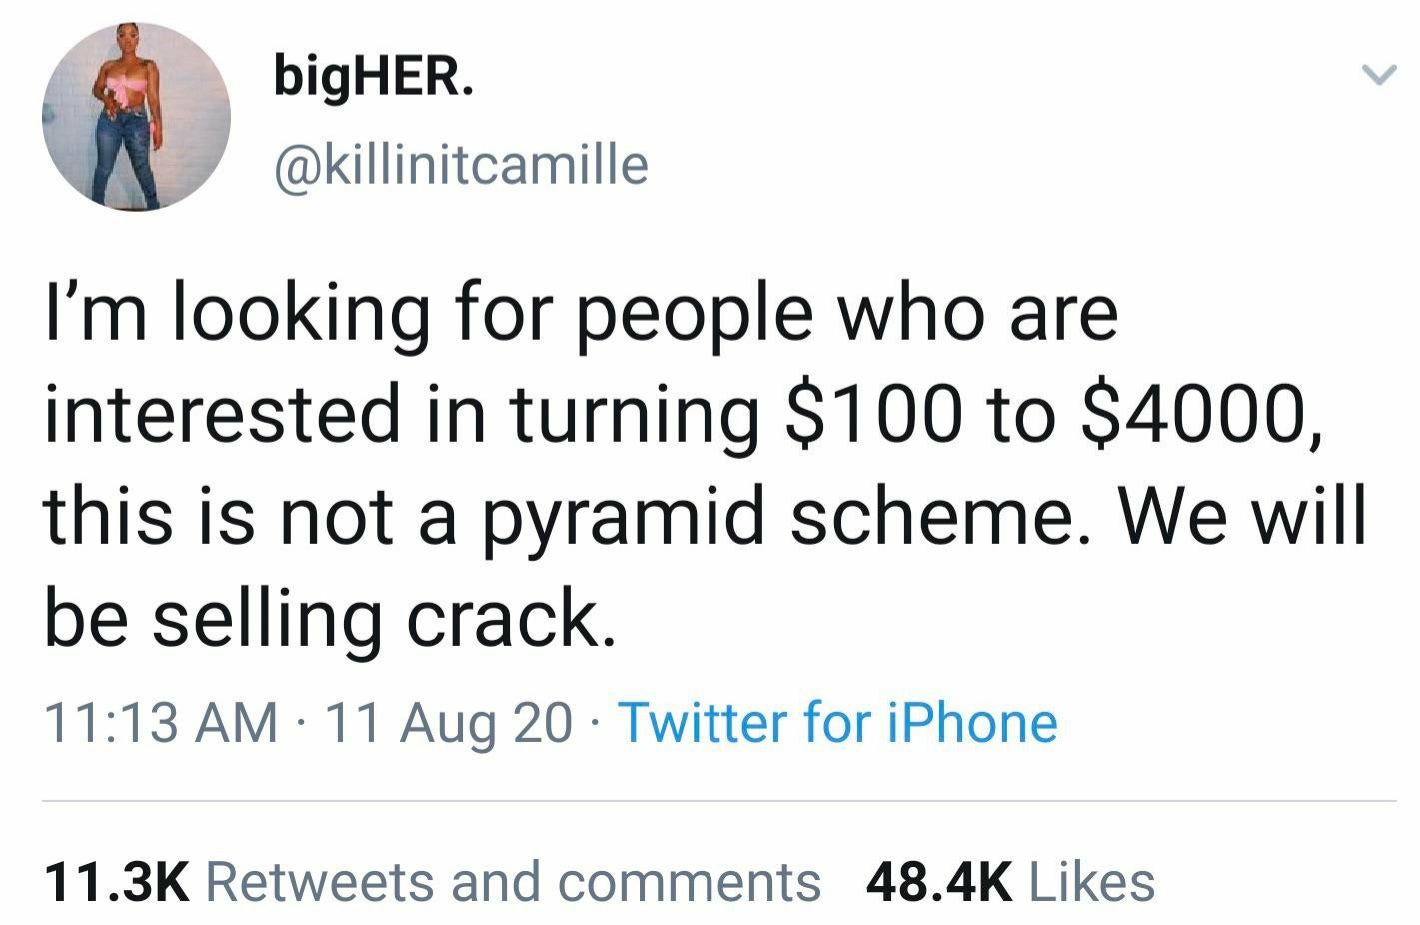This screenshot has width=1420, height=925.
Task: Click the word crack in the tweet
Action: (510, 618)
